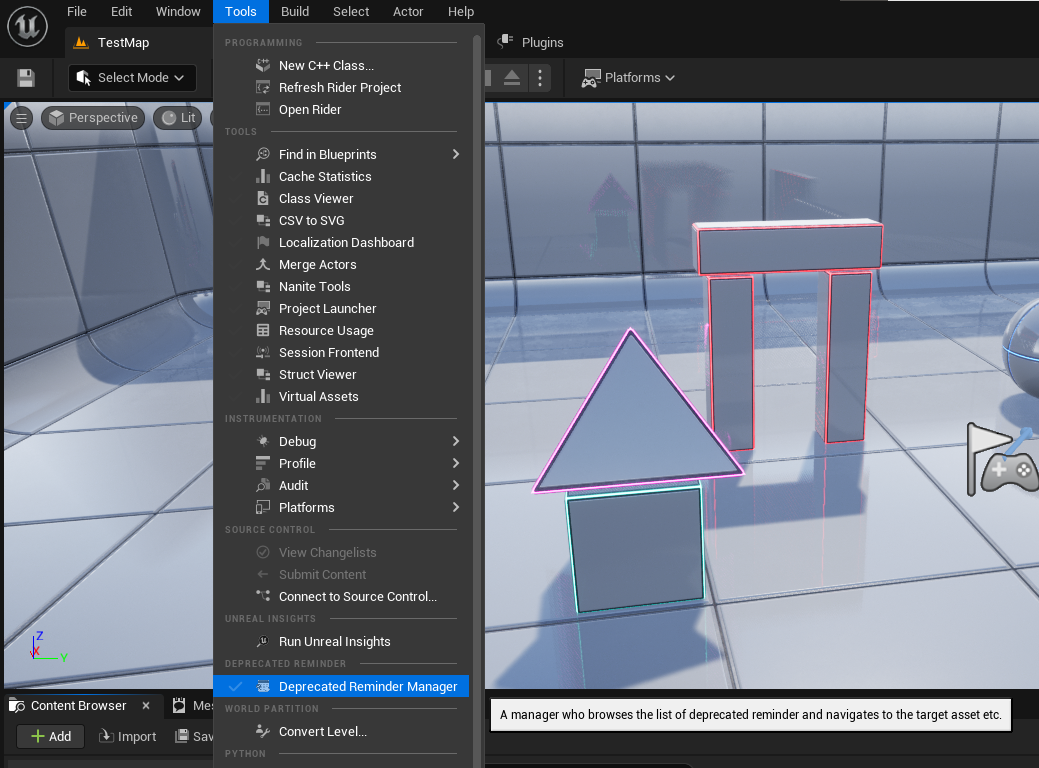Close the Tools menu via its header
Viewport: 1039px width, 768px height.
pos(241,11)
